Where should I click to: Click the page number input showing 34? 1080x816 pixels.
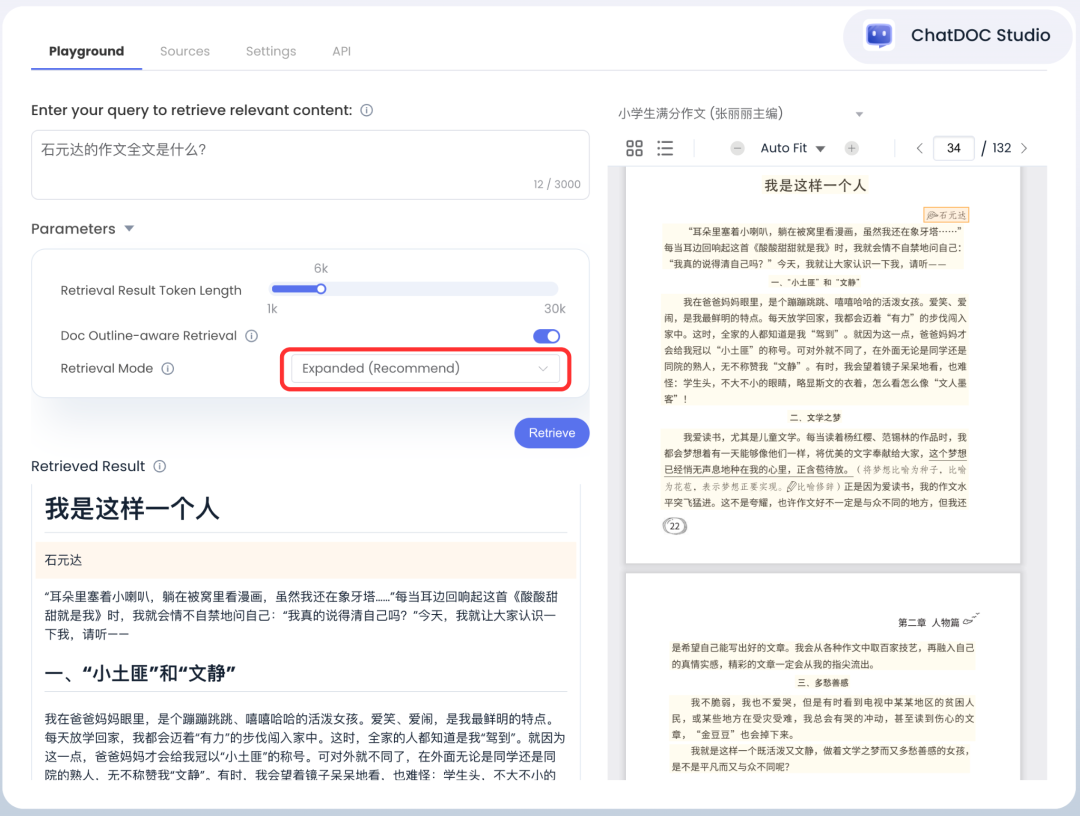pos(953,147)
